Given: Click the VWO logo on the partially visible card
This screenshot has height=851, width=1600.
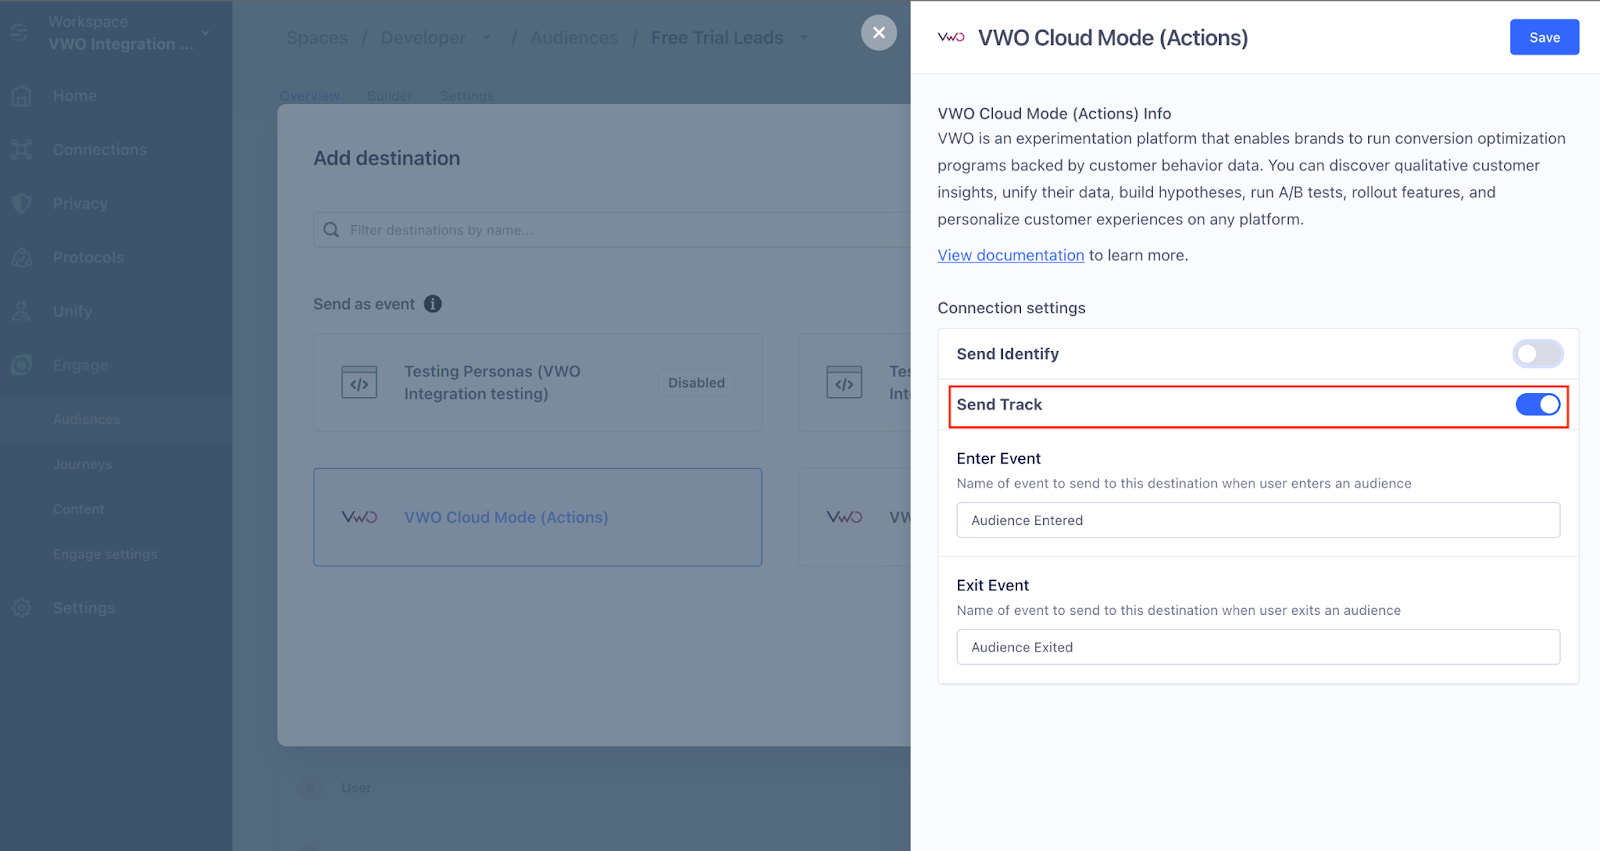Looking at the screenshot, I should [844, 517].
